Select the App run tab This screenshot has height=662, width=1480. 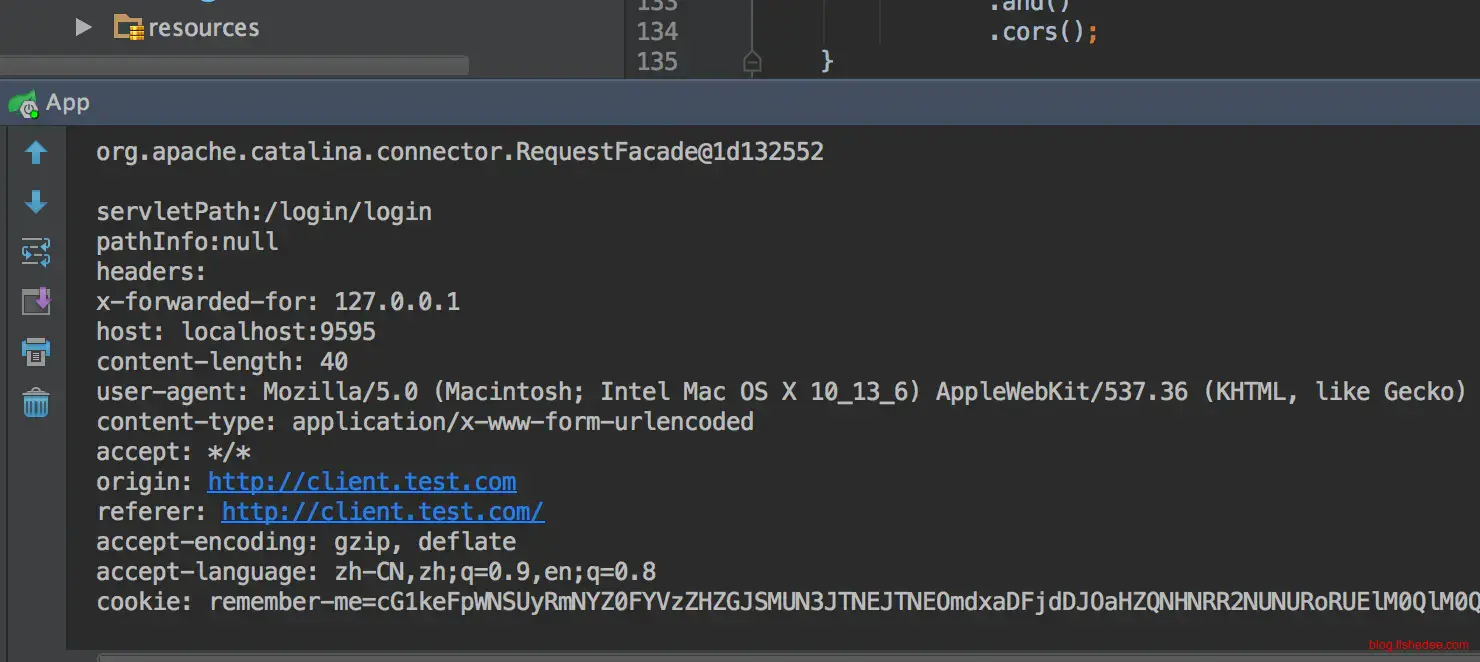click(67, 103)
